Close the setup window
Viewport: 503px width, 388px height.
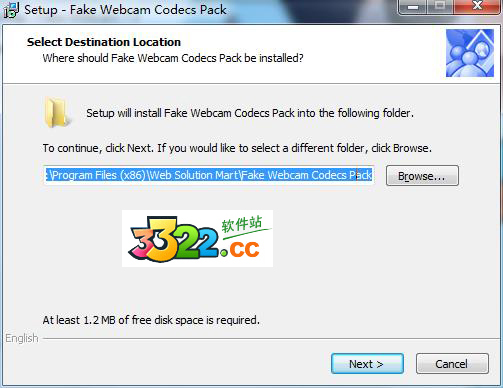[x=477, y=7]
